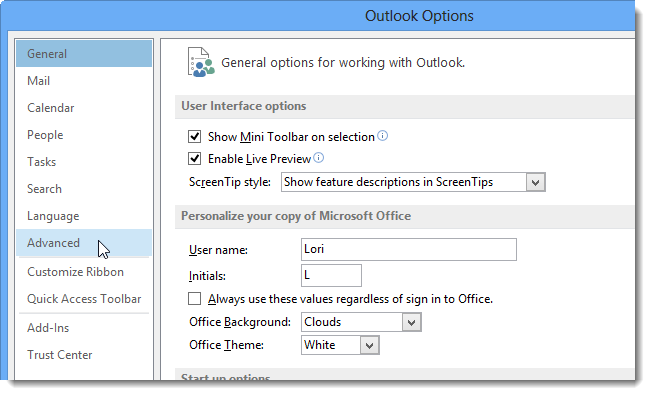Open the Add-Ins category
This screenshot has width=650, height=395.
click(x=84, y=328)
